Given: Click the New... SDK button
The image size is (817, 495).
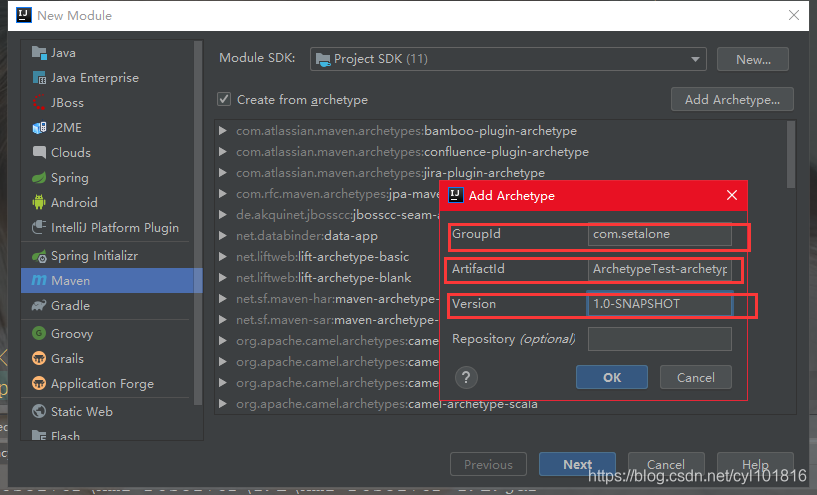Looking at the screenshot, I should (x=753, y=59).
